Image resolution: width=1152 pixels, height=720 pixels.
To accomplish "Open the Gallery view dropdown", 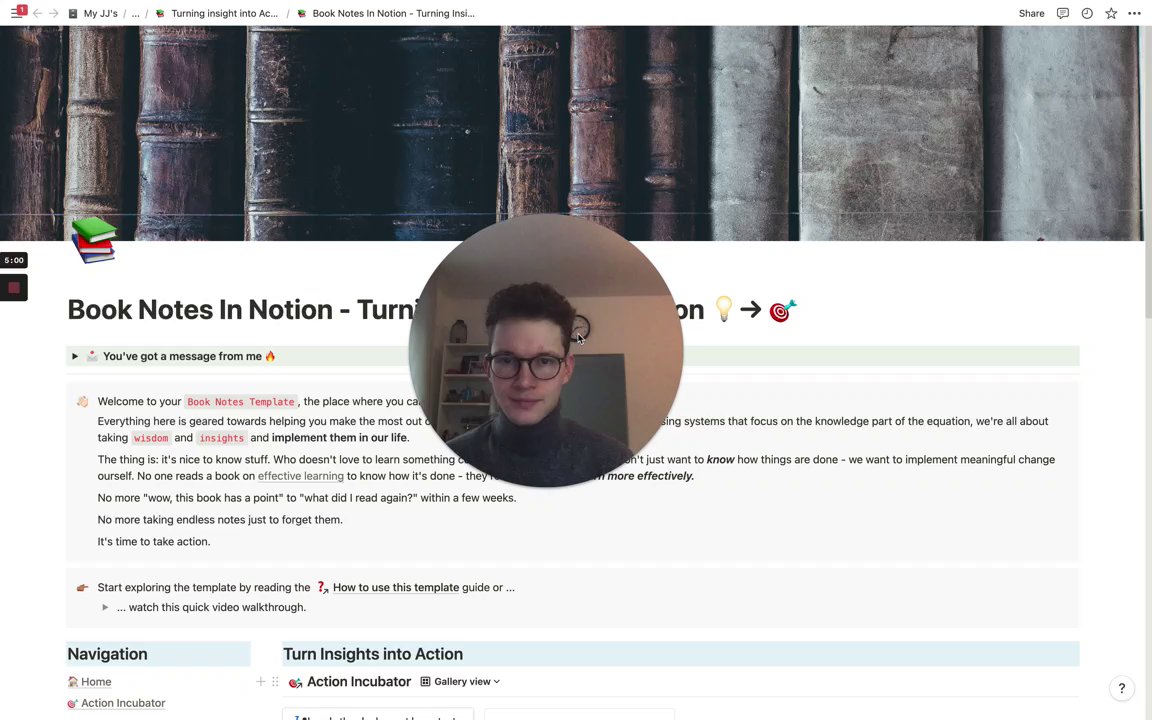I will click(461, 682).
